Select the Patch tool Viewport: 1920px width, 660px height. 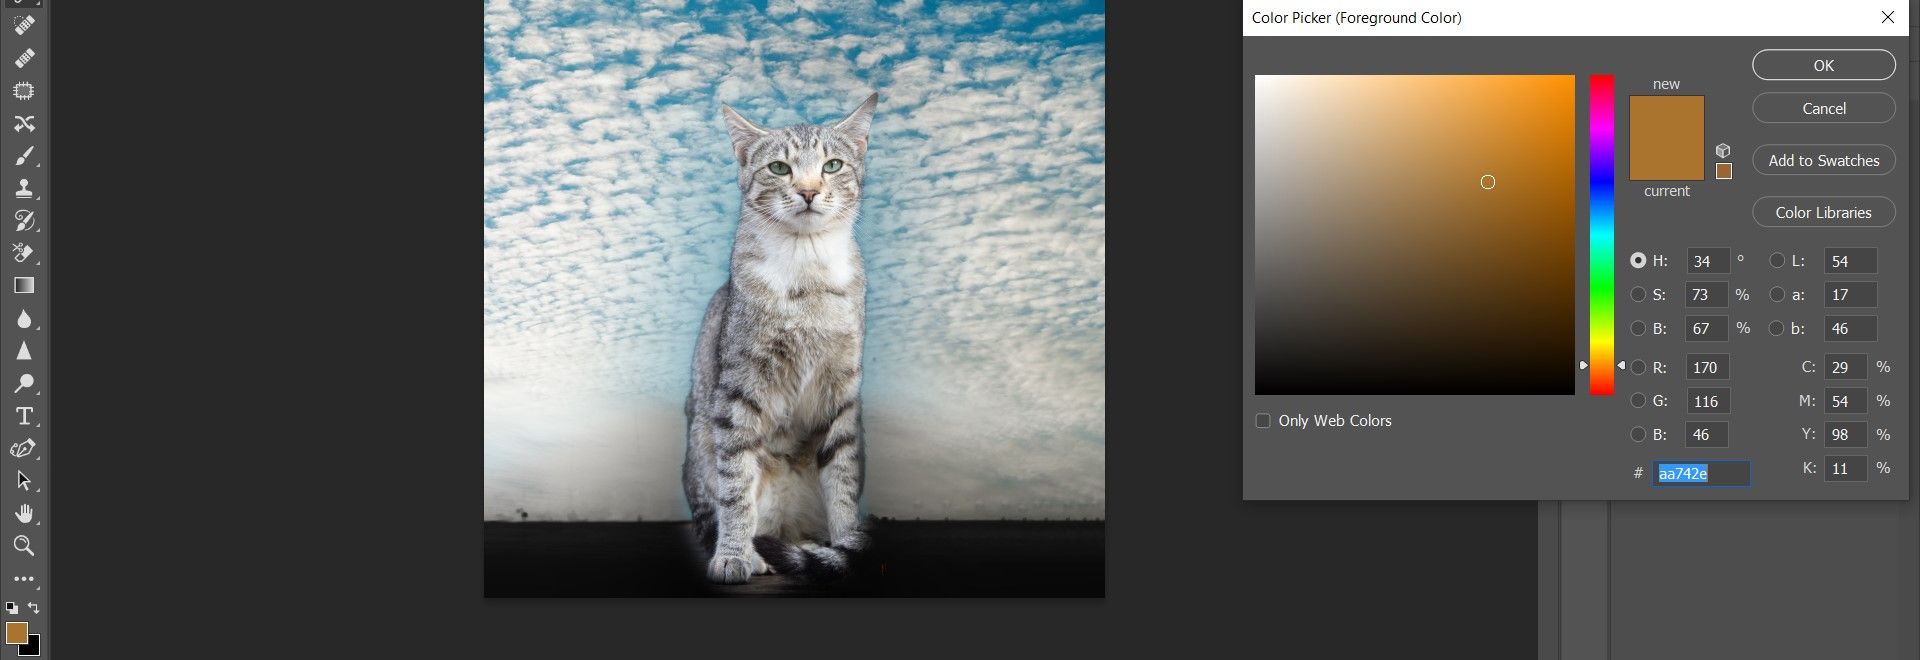pyautogui.click(x=24, y=91)
